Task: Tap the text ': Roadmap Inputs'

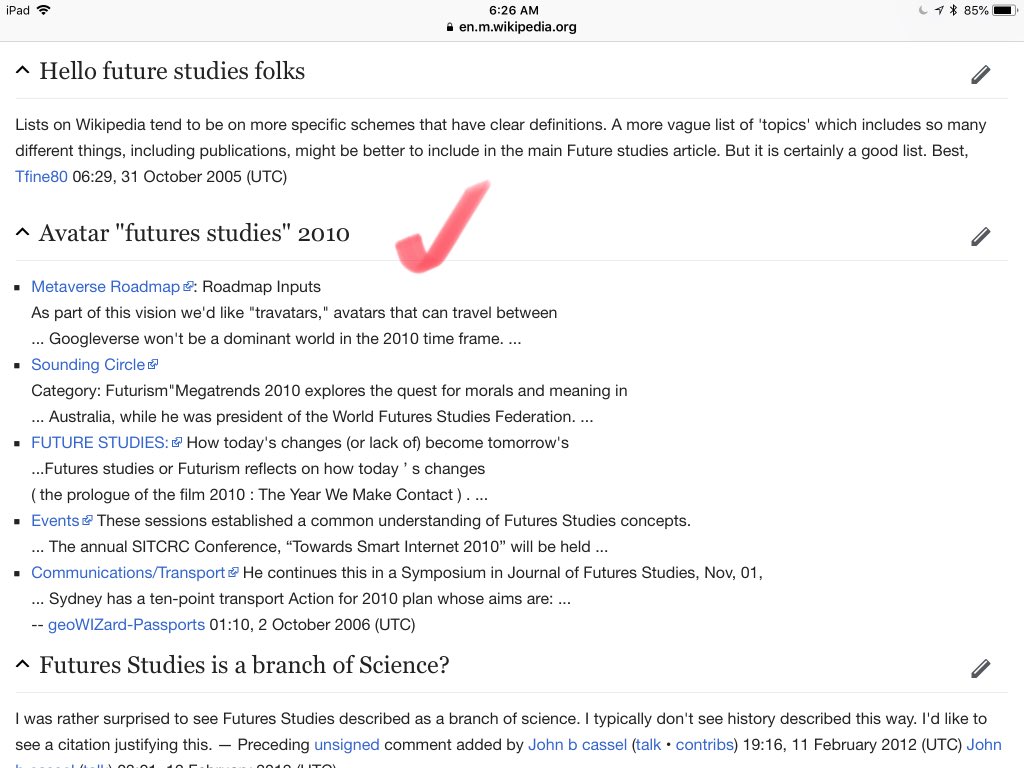Action: click(x=258, y=287)
